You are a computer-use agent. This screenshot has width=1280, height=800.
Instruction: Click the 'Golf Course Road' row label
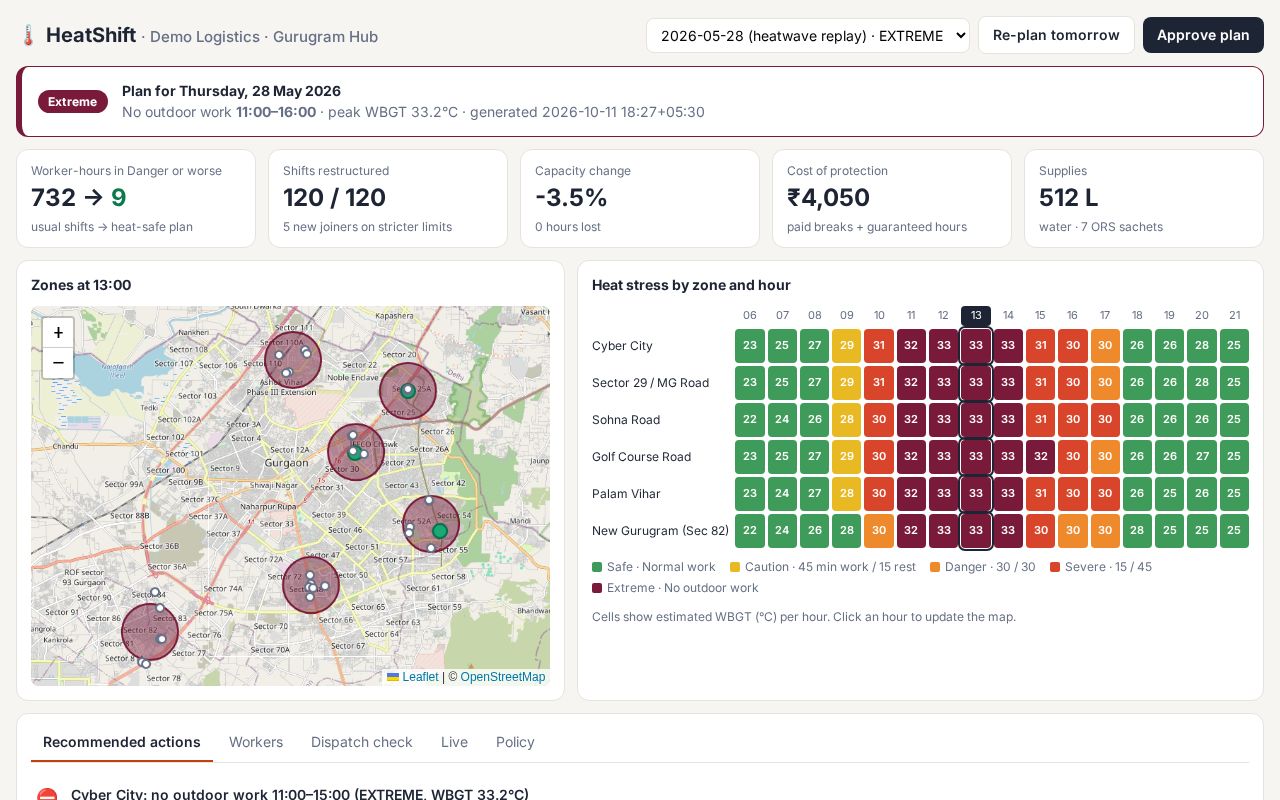click(641, 457)
